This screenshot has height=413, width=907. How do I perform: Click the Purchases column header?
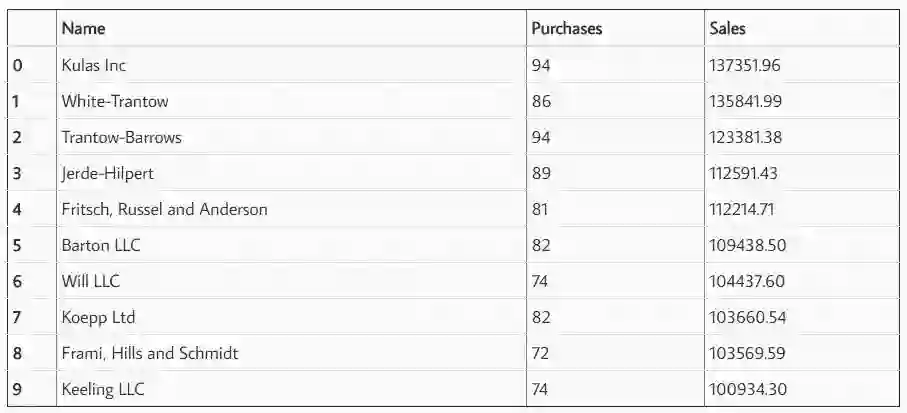point(566,29)
